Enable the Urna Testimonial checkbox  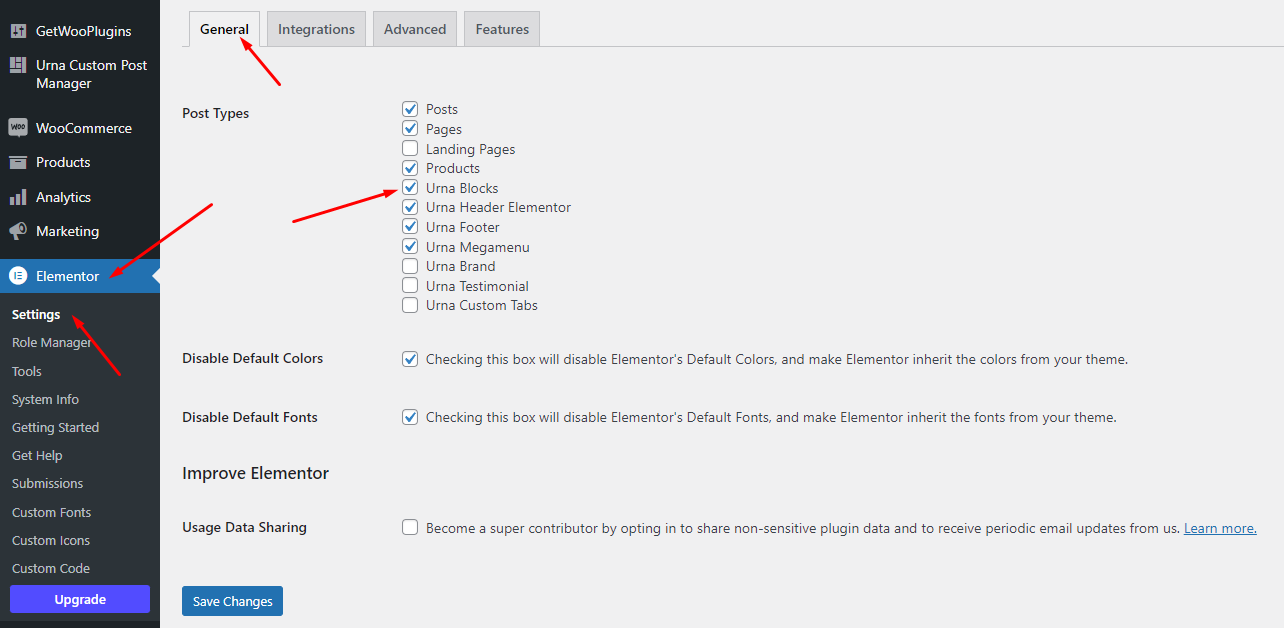(x=410, y=285)
